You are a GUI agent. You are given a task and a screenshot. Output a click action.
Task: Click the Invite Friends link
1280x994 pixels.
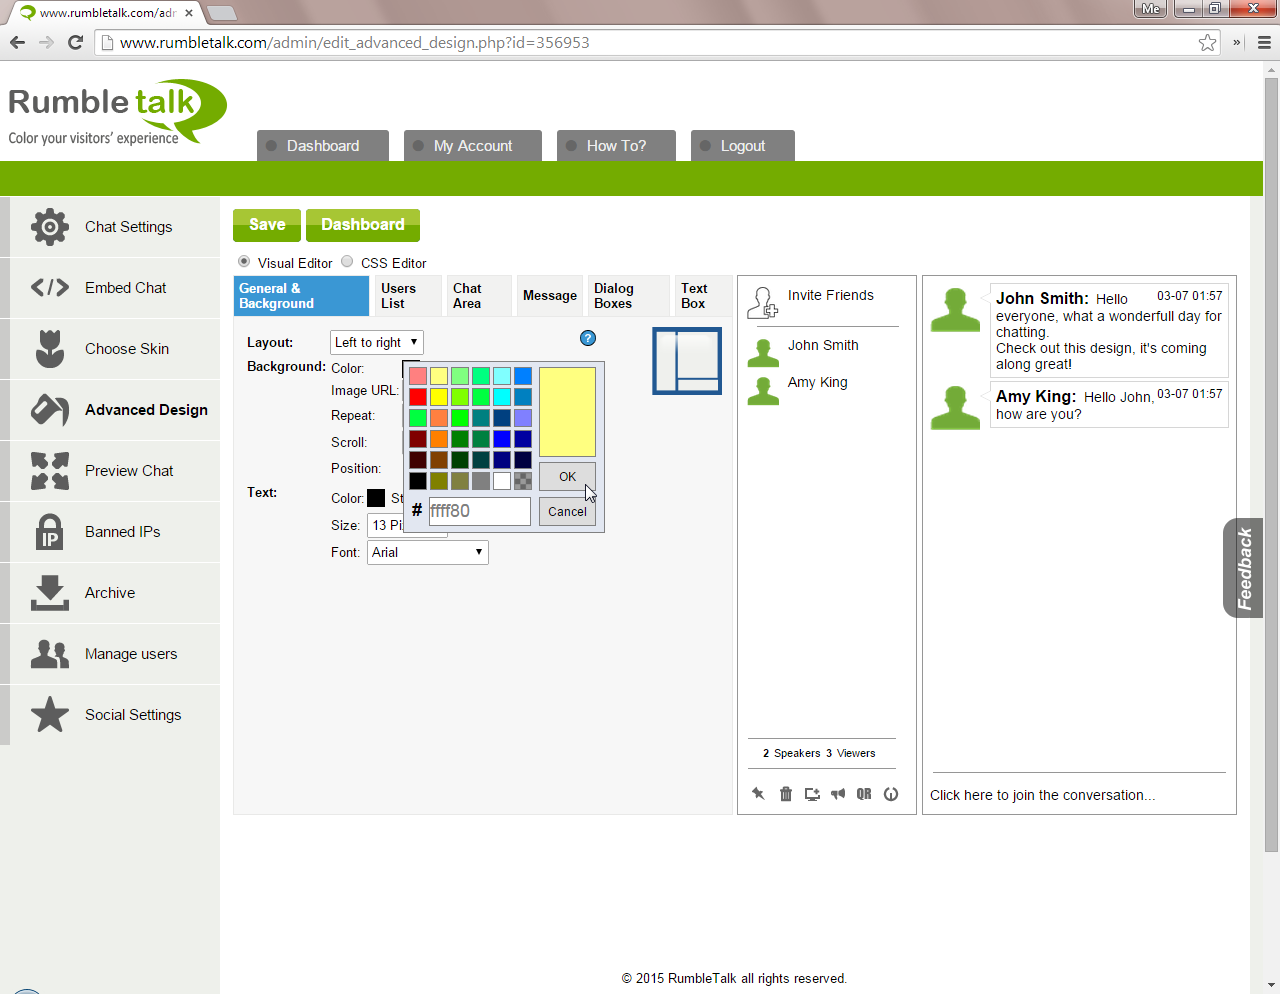tap(830, 295)
